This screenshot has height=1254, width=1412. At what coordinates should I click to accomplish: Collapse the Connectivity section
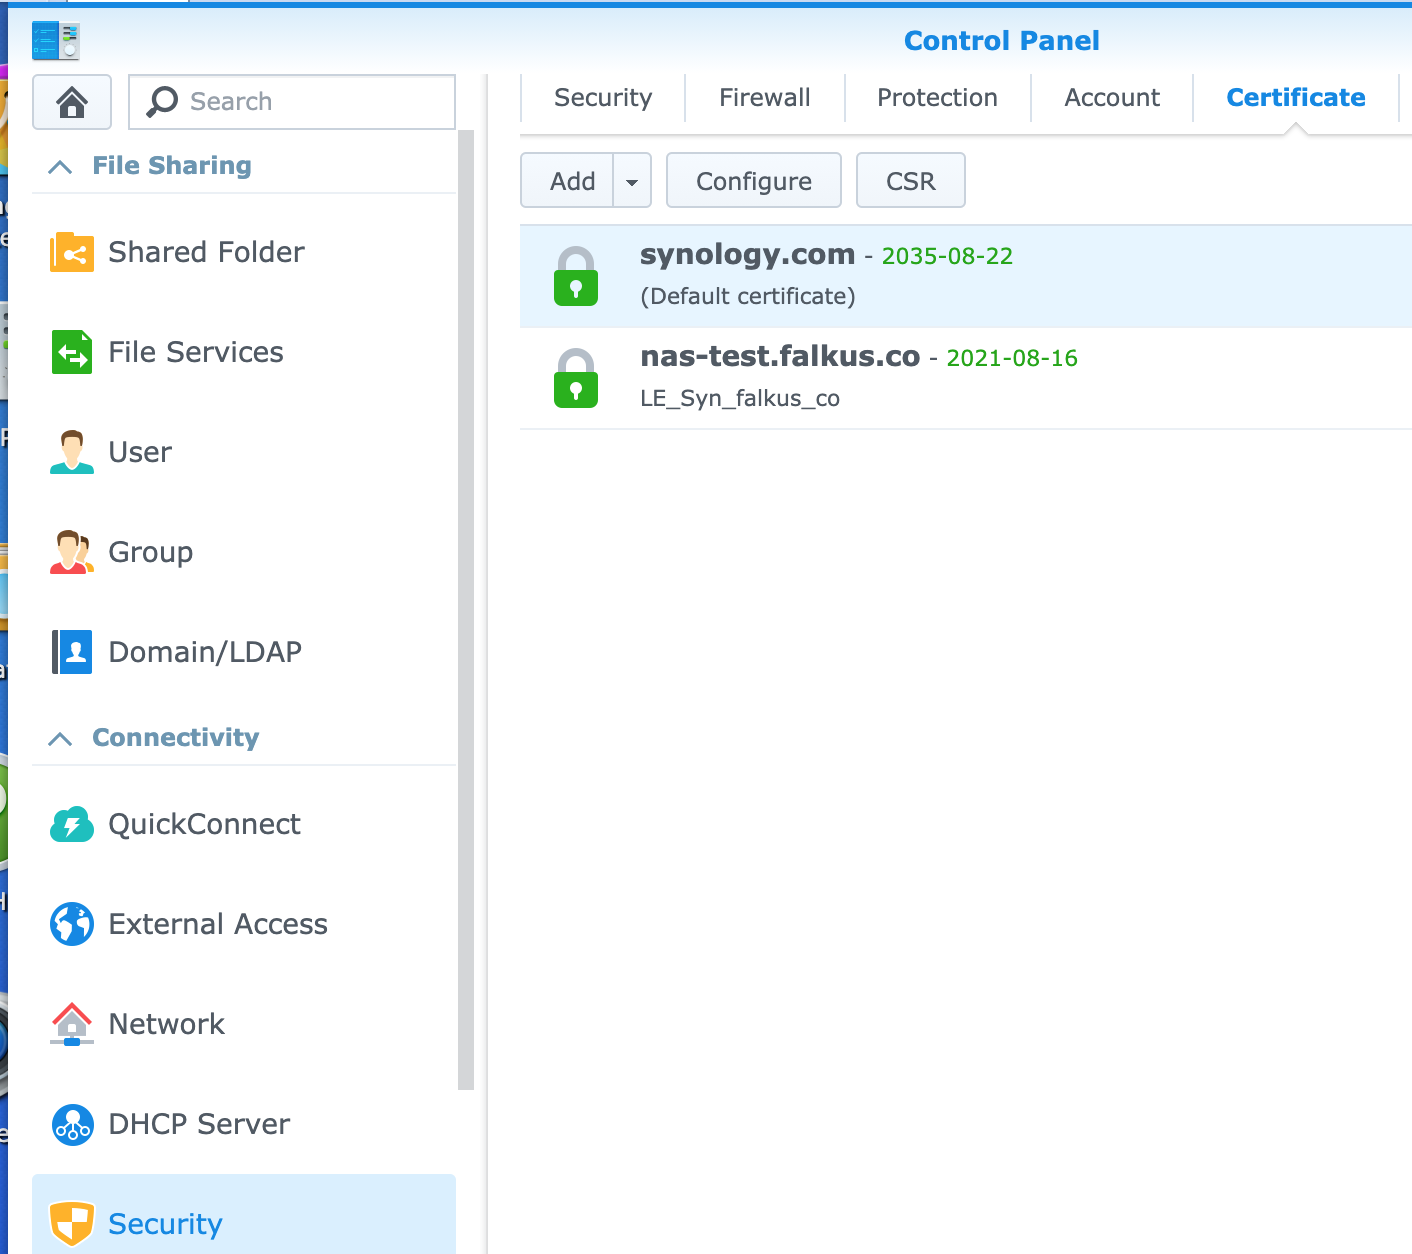(x=60, y=738)
